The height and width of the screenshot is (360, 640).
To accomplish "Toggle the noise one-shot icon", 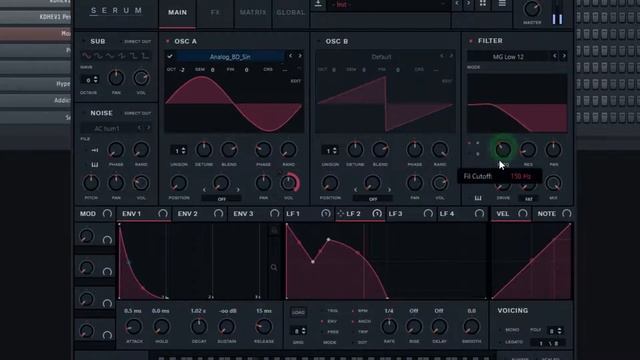I will coord(95,150).
